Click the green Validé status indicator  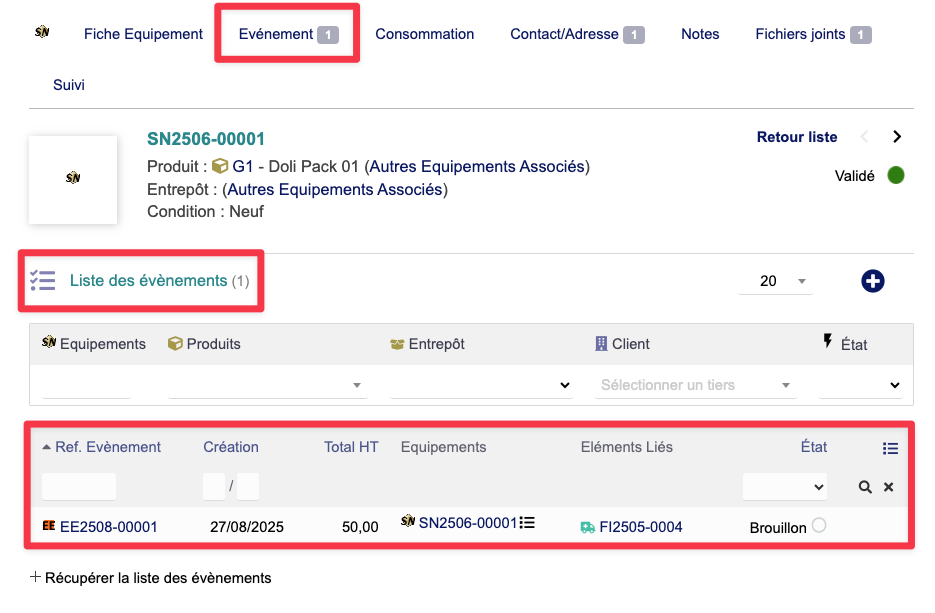(x=896, y=176)
